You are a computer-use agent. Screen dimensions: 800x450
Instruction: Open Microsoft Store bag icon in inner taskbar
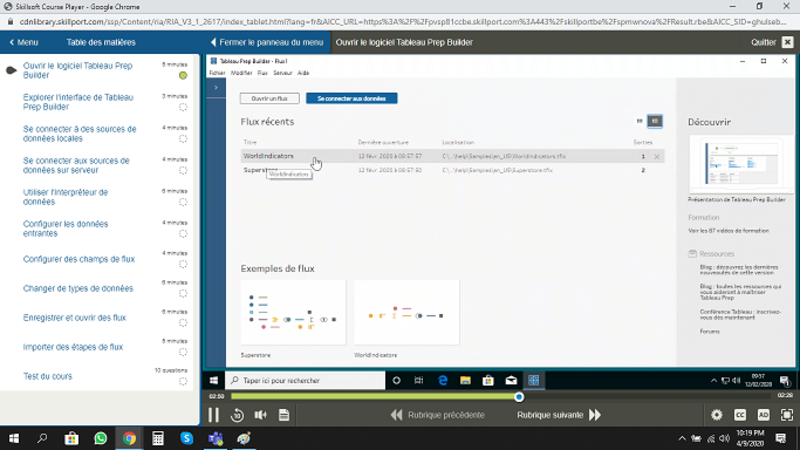tap(488, 381)
